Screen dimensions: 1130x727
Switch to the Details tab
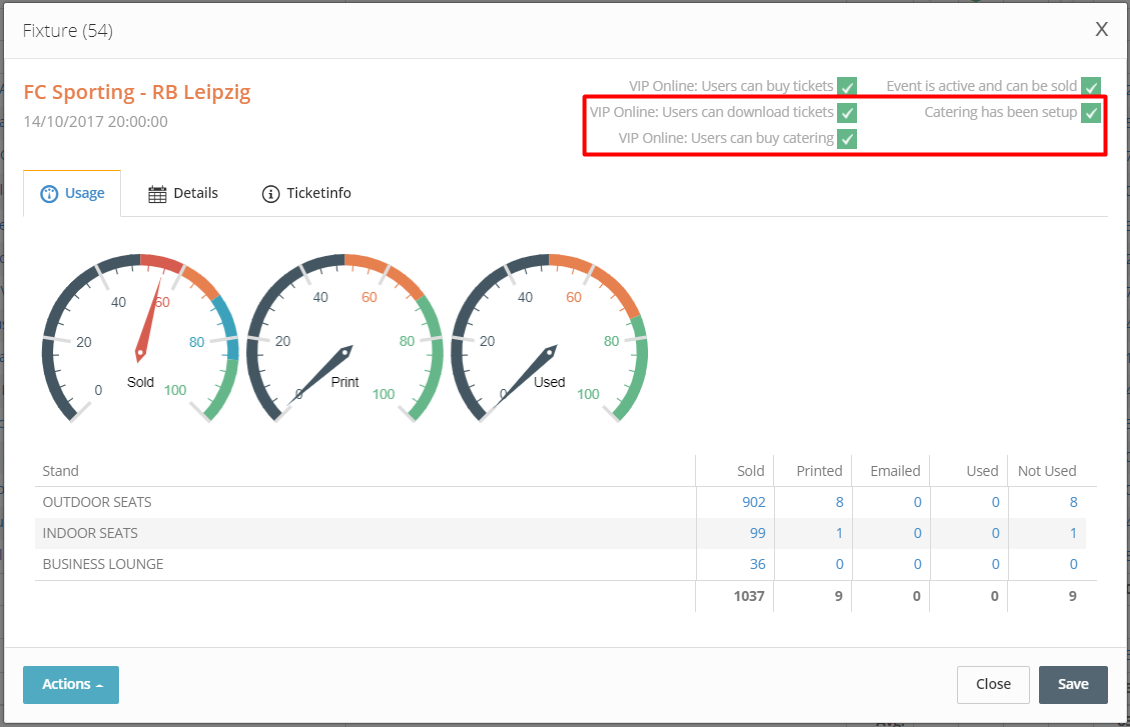tap(183, 193)
